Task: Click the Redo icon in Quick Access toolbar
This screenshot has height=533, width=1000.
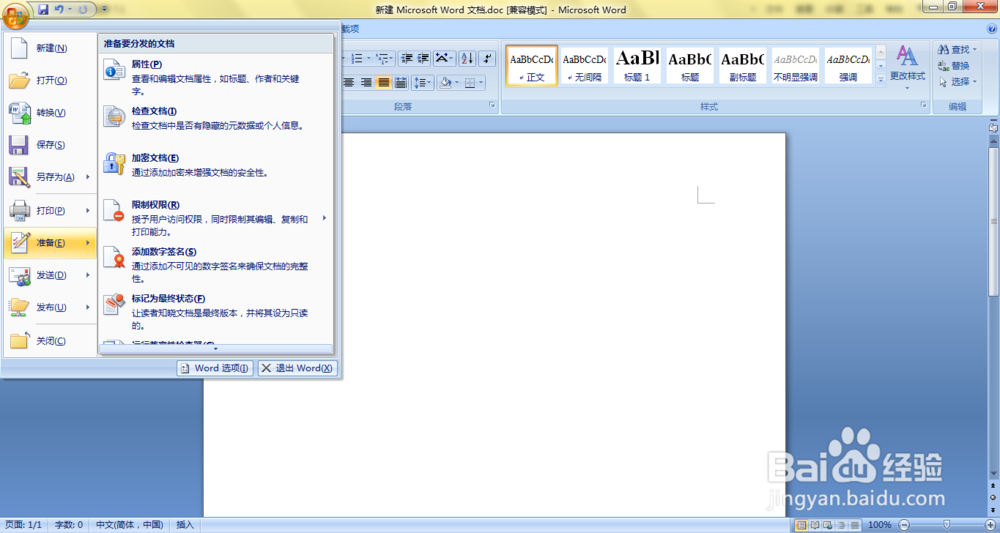Action: (83, 10)
